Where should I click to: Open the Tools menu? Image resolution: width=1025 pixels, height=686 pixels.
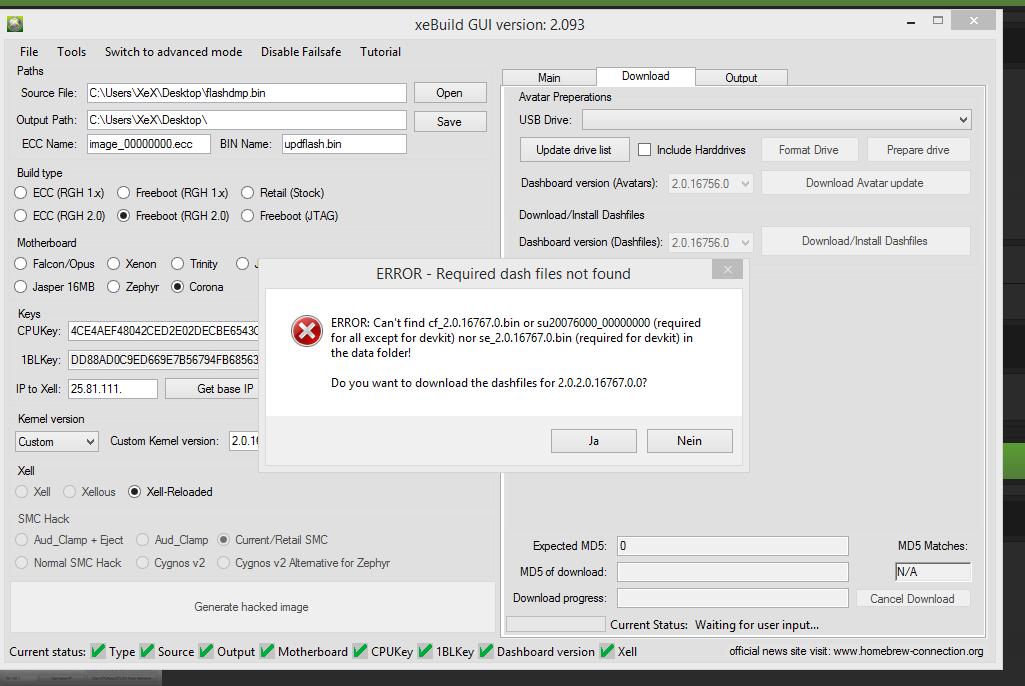(71, 51)
